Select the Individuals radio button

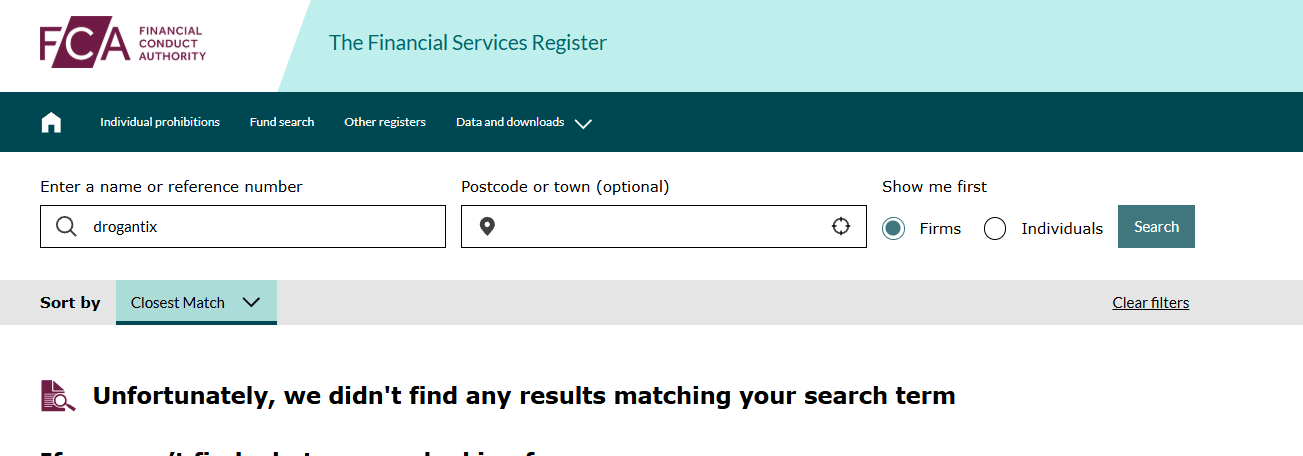pyautogui.click(x=995, y=229)
